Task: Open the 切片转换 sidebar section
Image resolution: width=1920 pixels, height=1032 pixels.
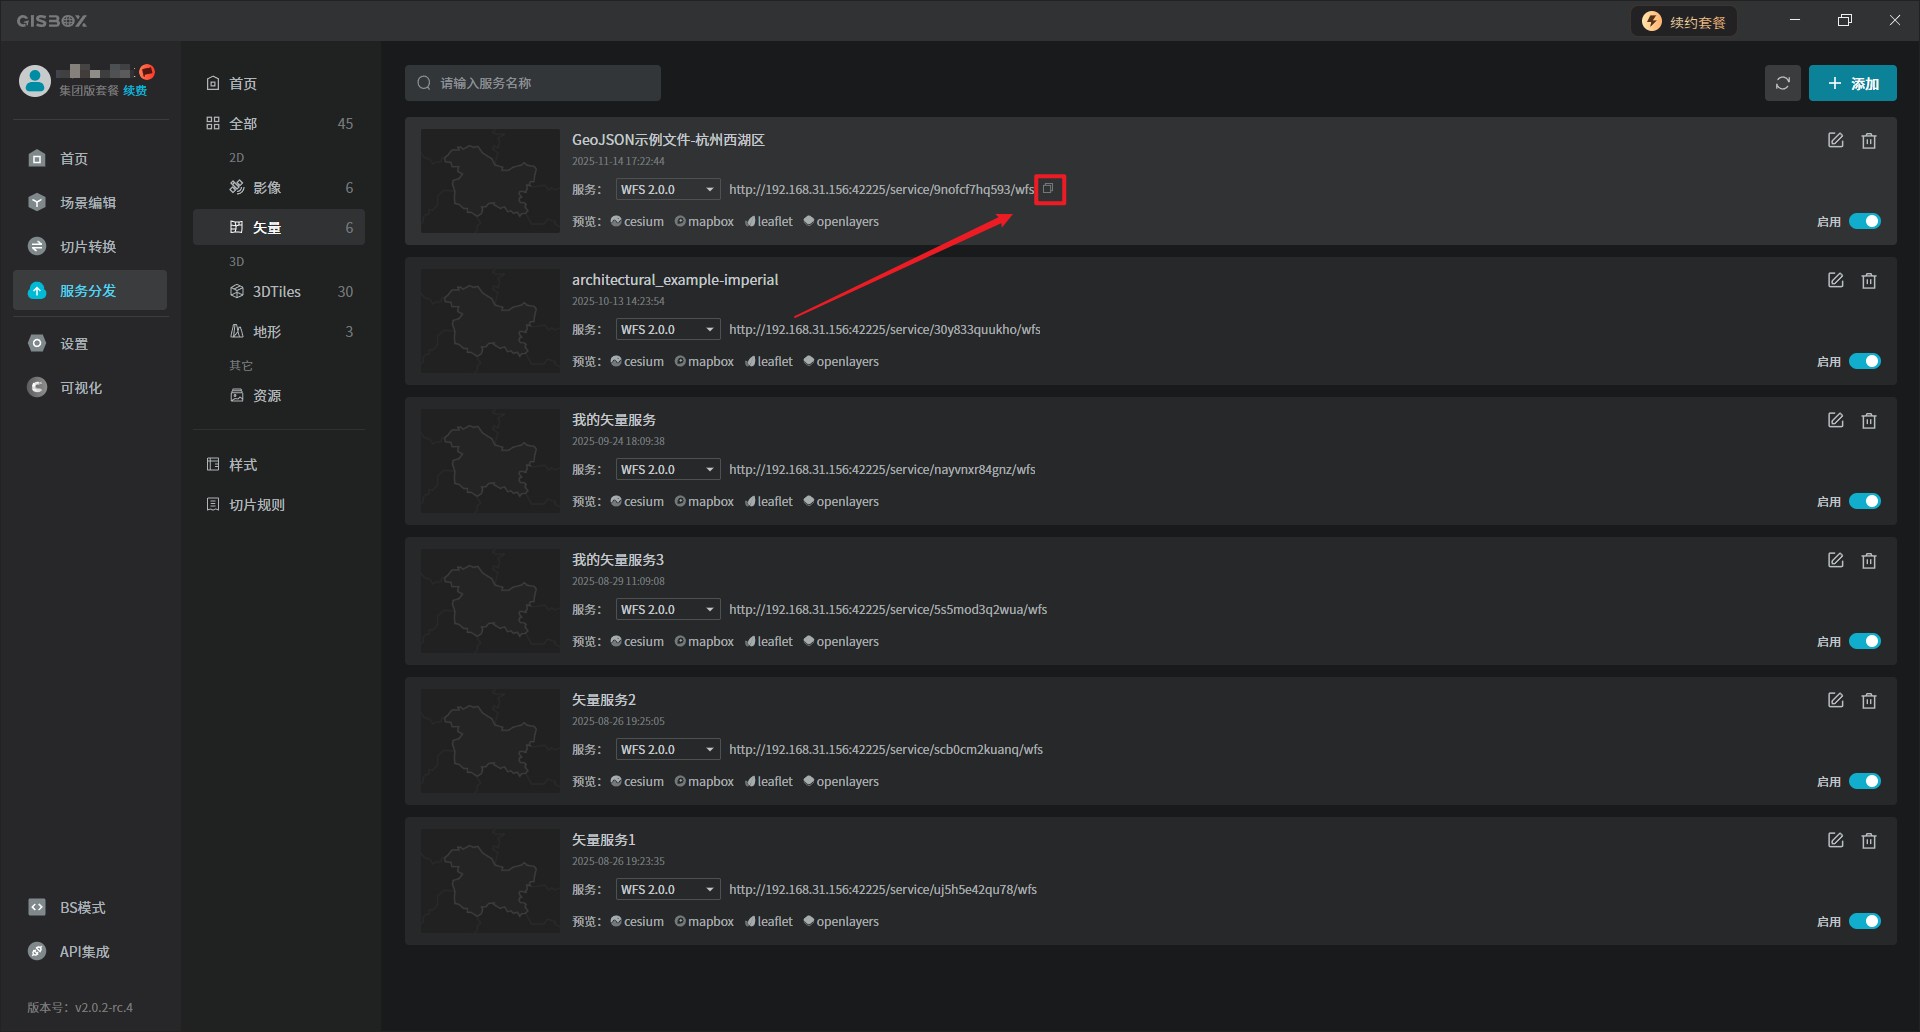Action: [88, 247]
